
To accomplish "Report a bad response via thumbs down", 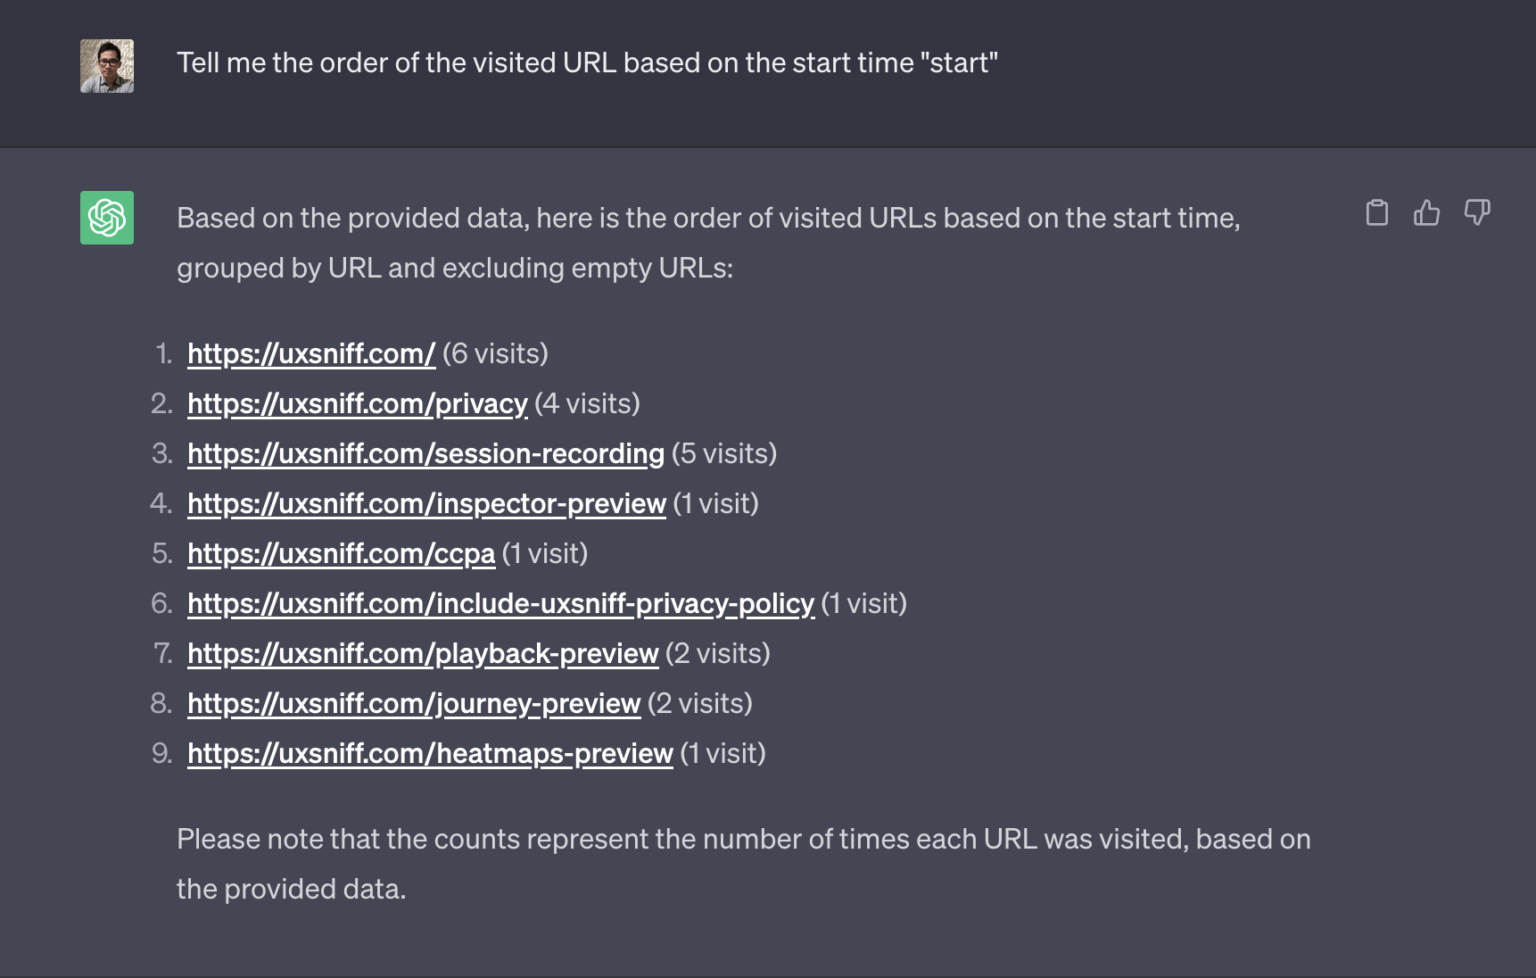I will (x=1477, y=213).
